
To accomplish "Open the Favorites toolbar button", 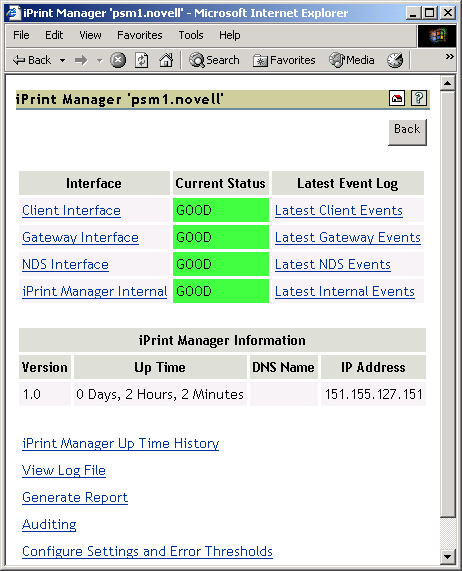I will (284, 60).
